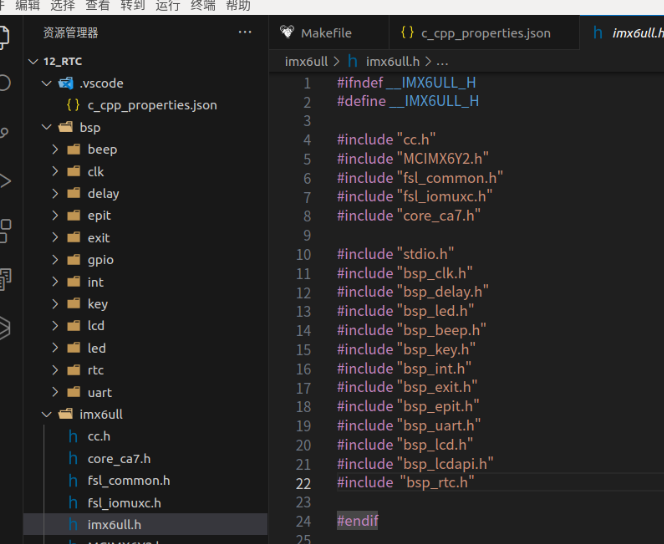Open the Explorer view in activity bar
The width and height of the screenshot is (664, 544).
tap(5, 38)
